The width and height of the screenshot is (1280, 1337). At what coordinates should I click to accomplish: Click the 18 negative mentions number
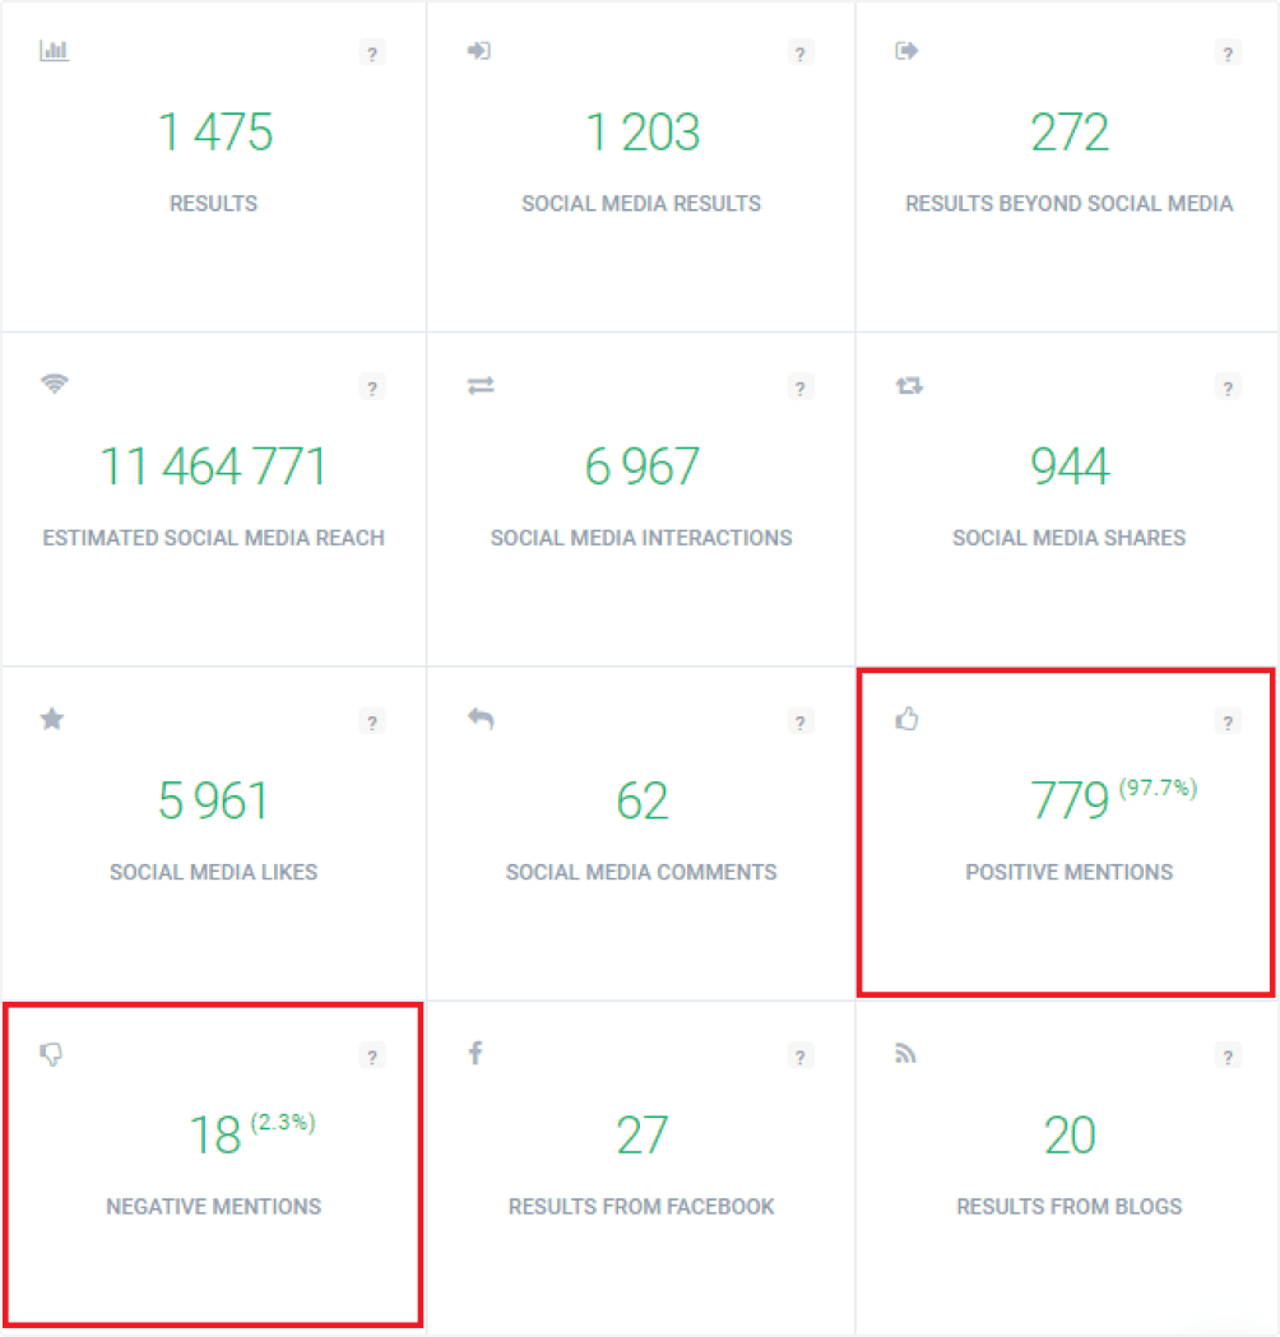pyautogui.click(x=216, y=1135)
